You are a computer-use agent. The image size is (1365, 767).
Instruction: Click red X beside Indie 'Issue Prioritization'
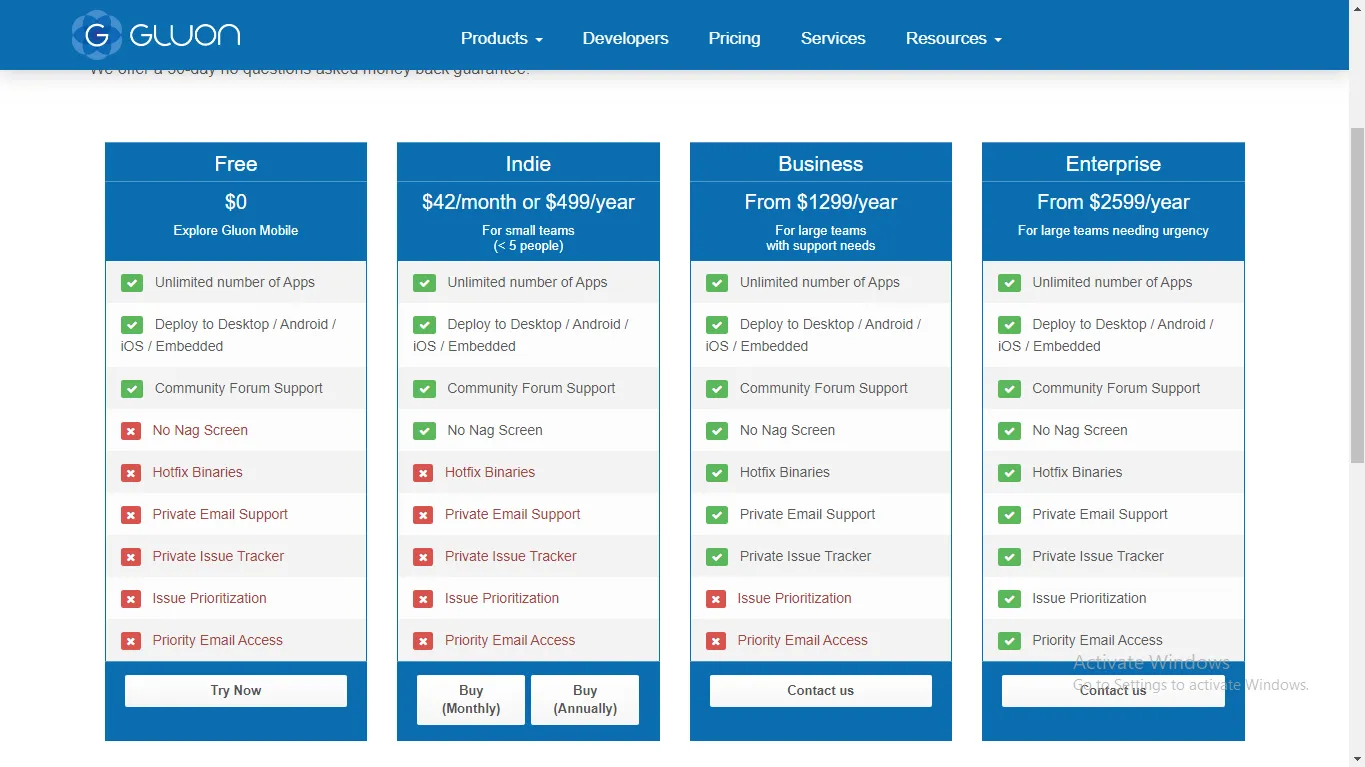(x=423, y=599)
